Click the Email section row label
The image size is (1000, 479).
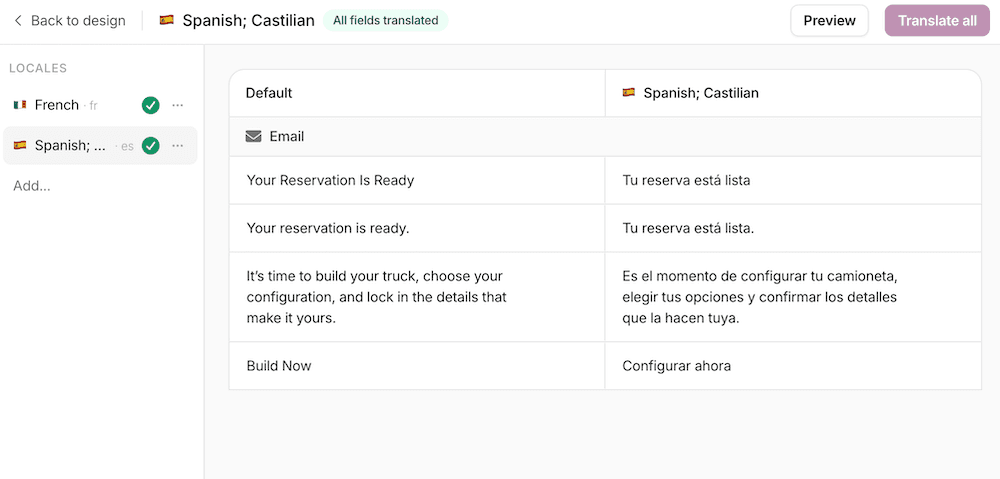(x=286, y=136)
